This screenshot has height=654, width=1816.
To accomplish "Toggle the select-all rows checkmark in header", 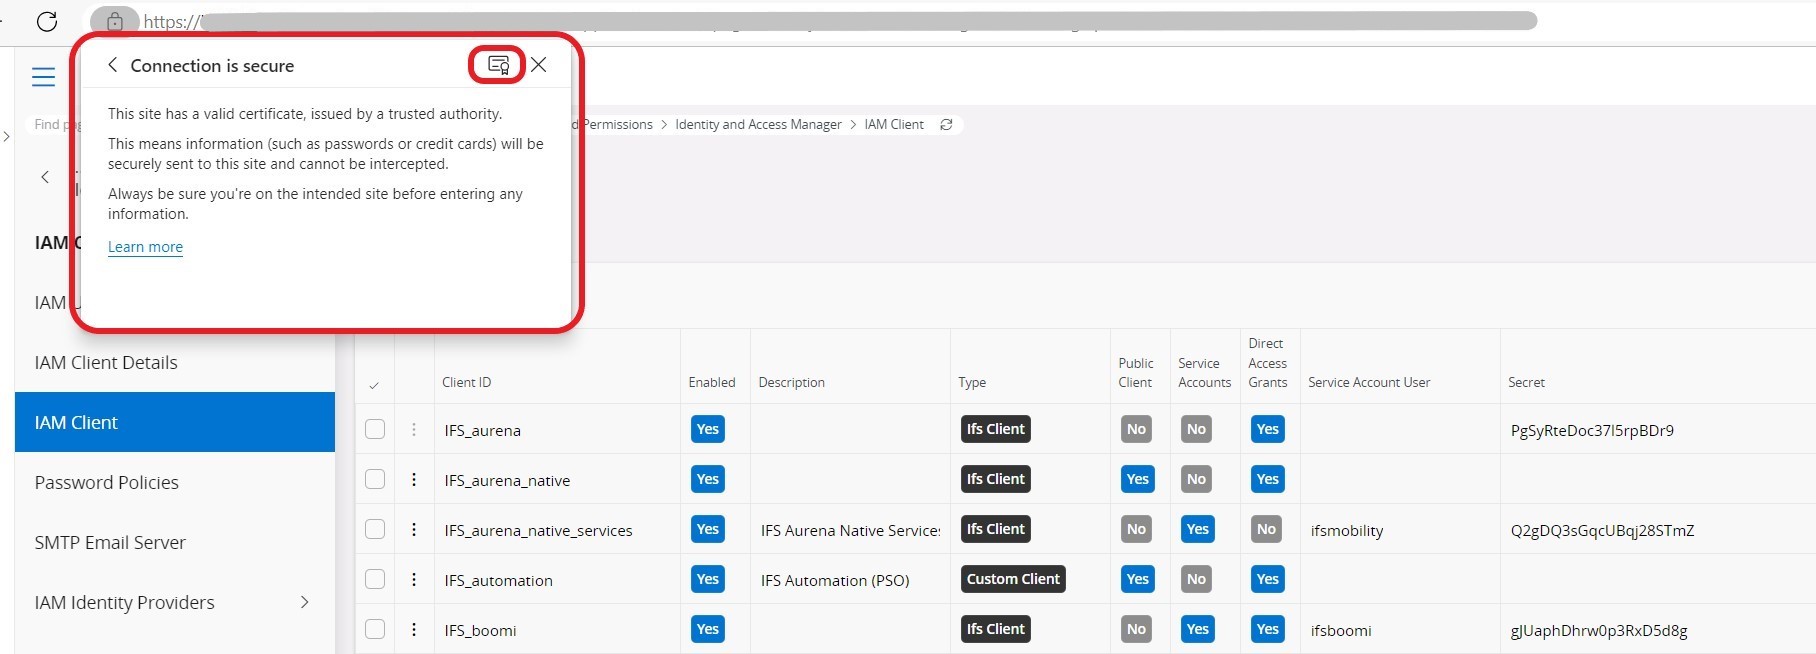I will 374,385.
